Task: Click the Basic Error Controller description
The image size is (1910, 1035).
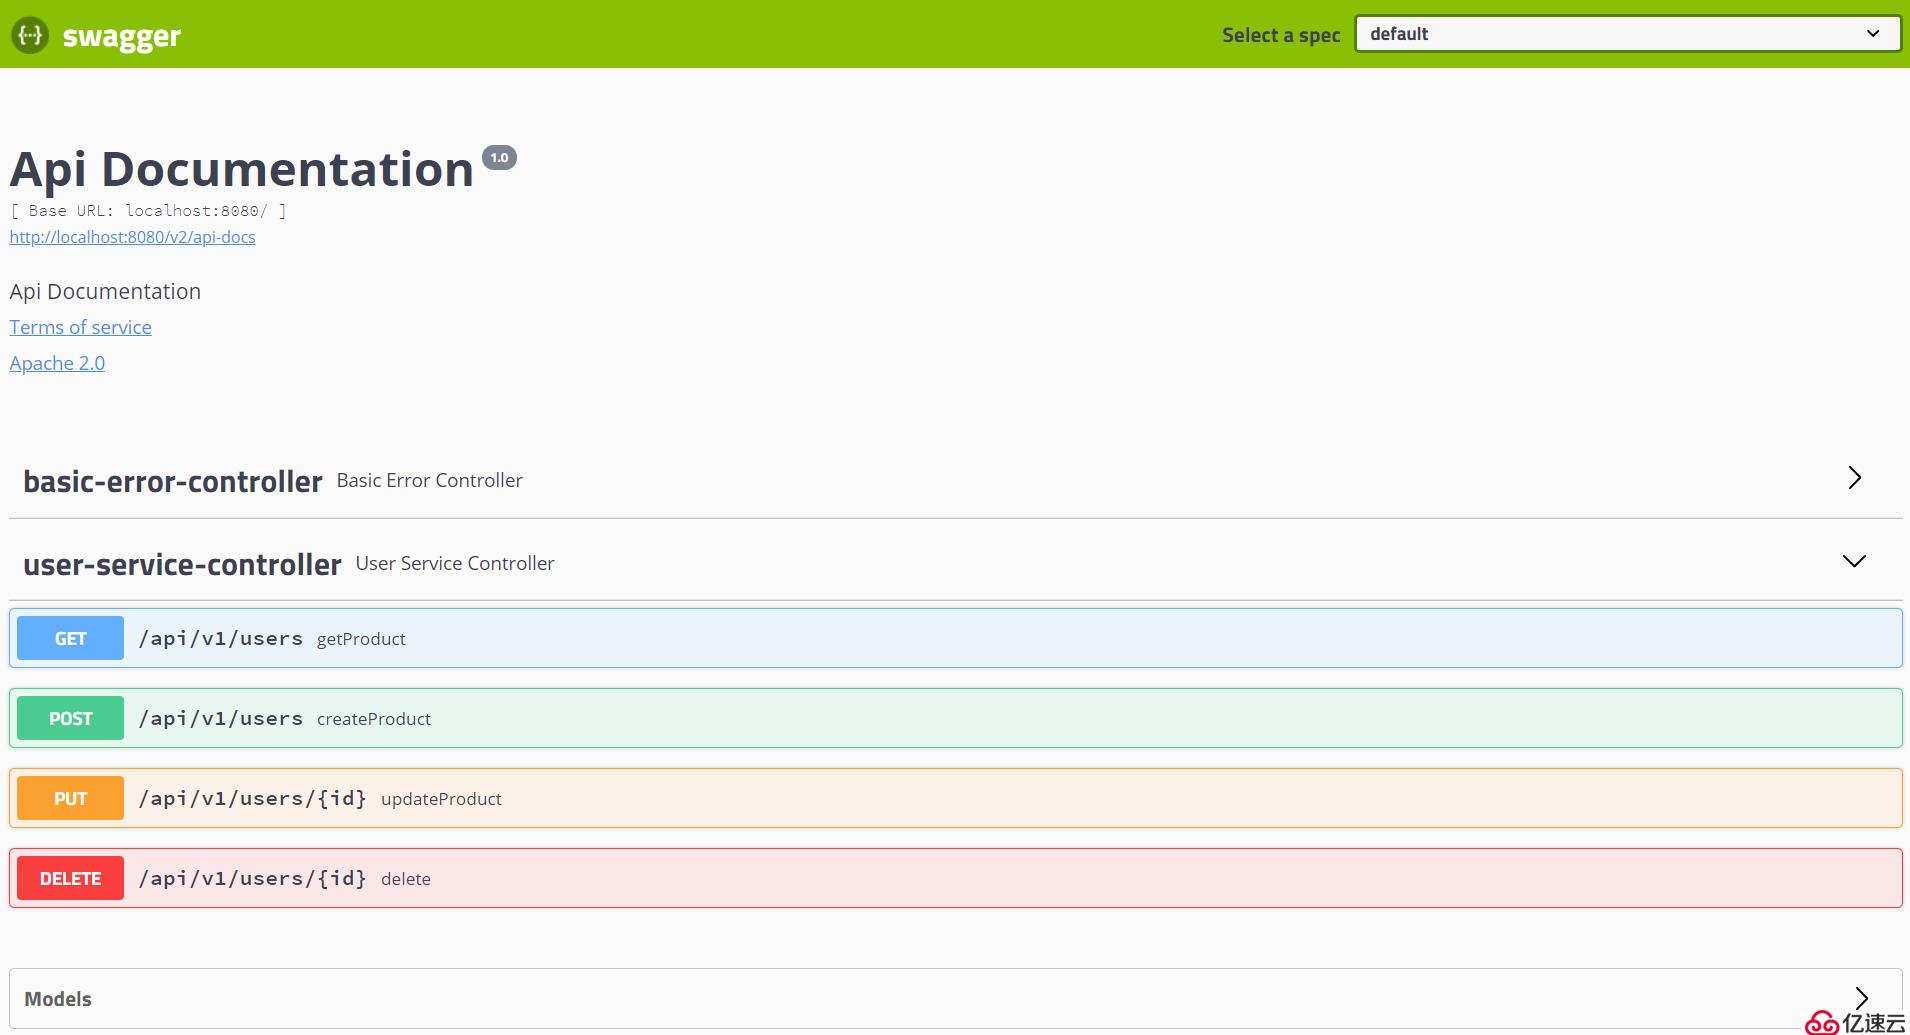Action: (430, 481)
